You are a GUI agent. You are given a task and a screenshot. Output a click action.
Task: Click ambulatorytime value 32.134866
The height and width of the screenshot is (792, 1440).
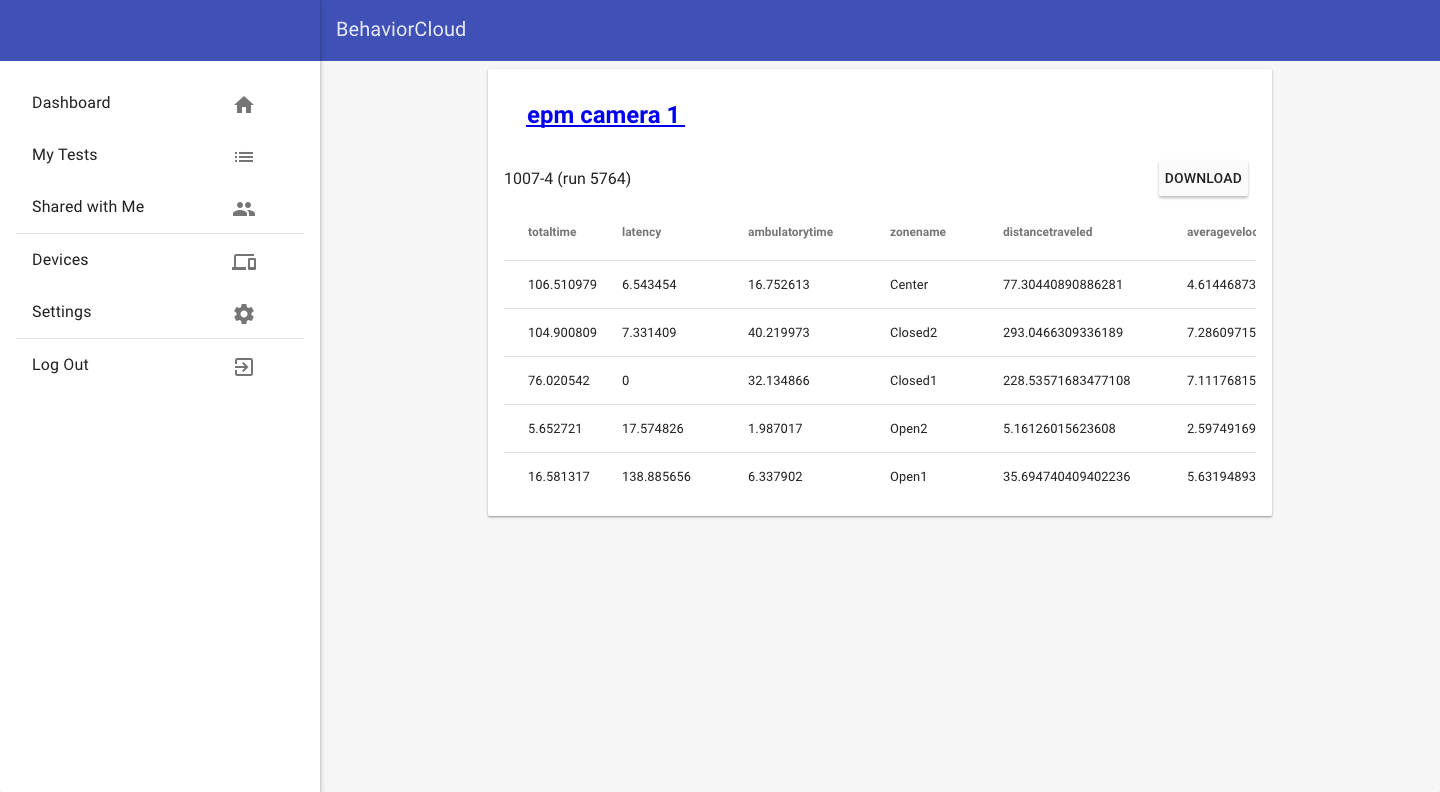tap(779, 381)
